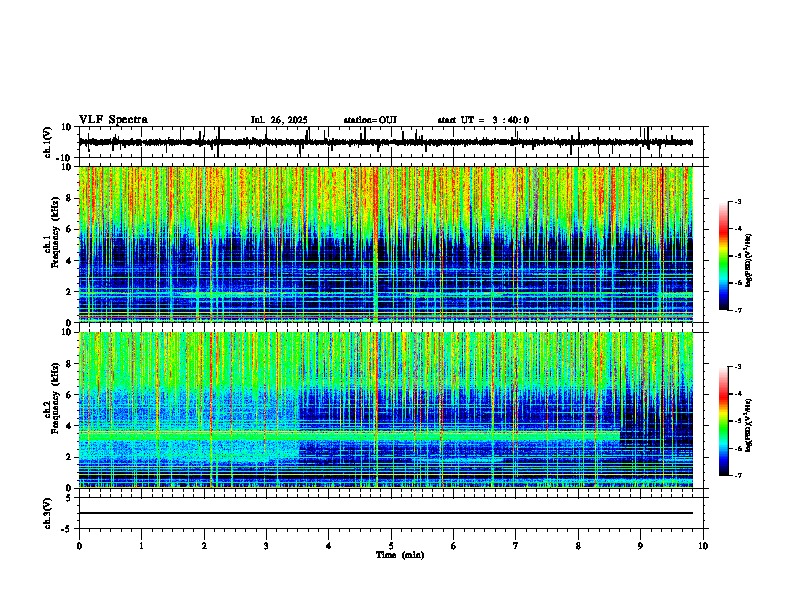The image size is (792, 612).
Task: Click the "ch.1(V)" axis label
Action: (48, 142)
